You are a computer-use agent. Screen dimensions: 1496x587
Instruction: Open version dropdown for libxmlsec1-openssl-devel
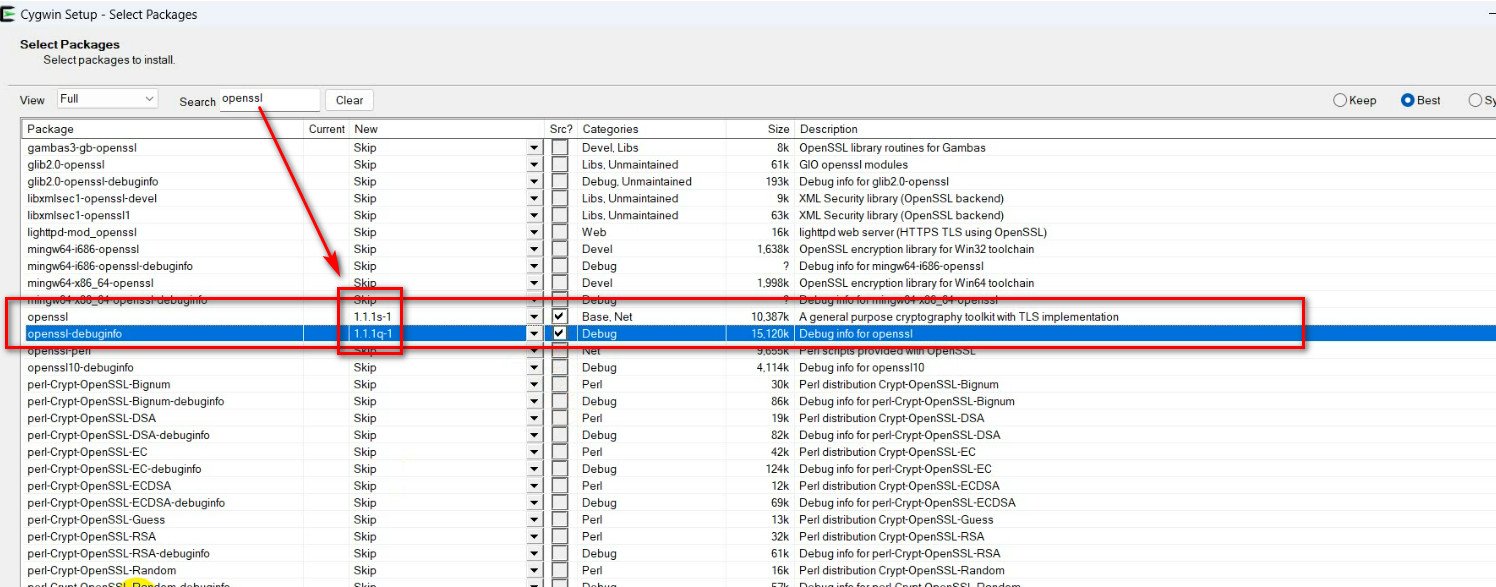coord(534,198)
